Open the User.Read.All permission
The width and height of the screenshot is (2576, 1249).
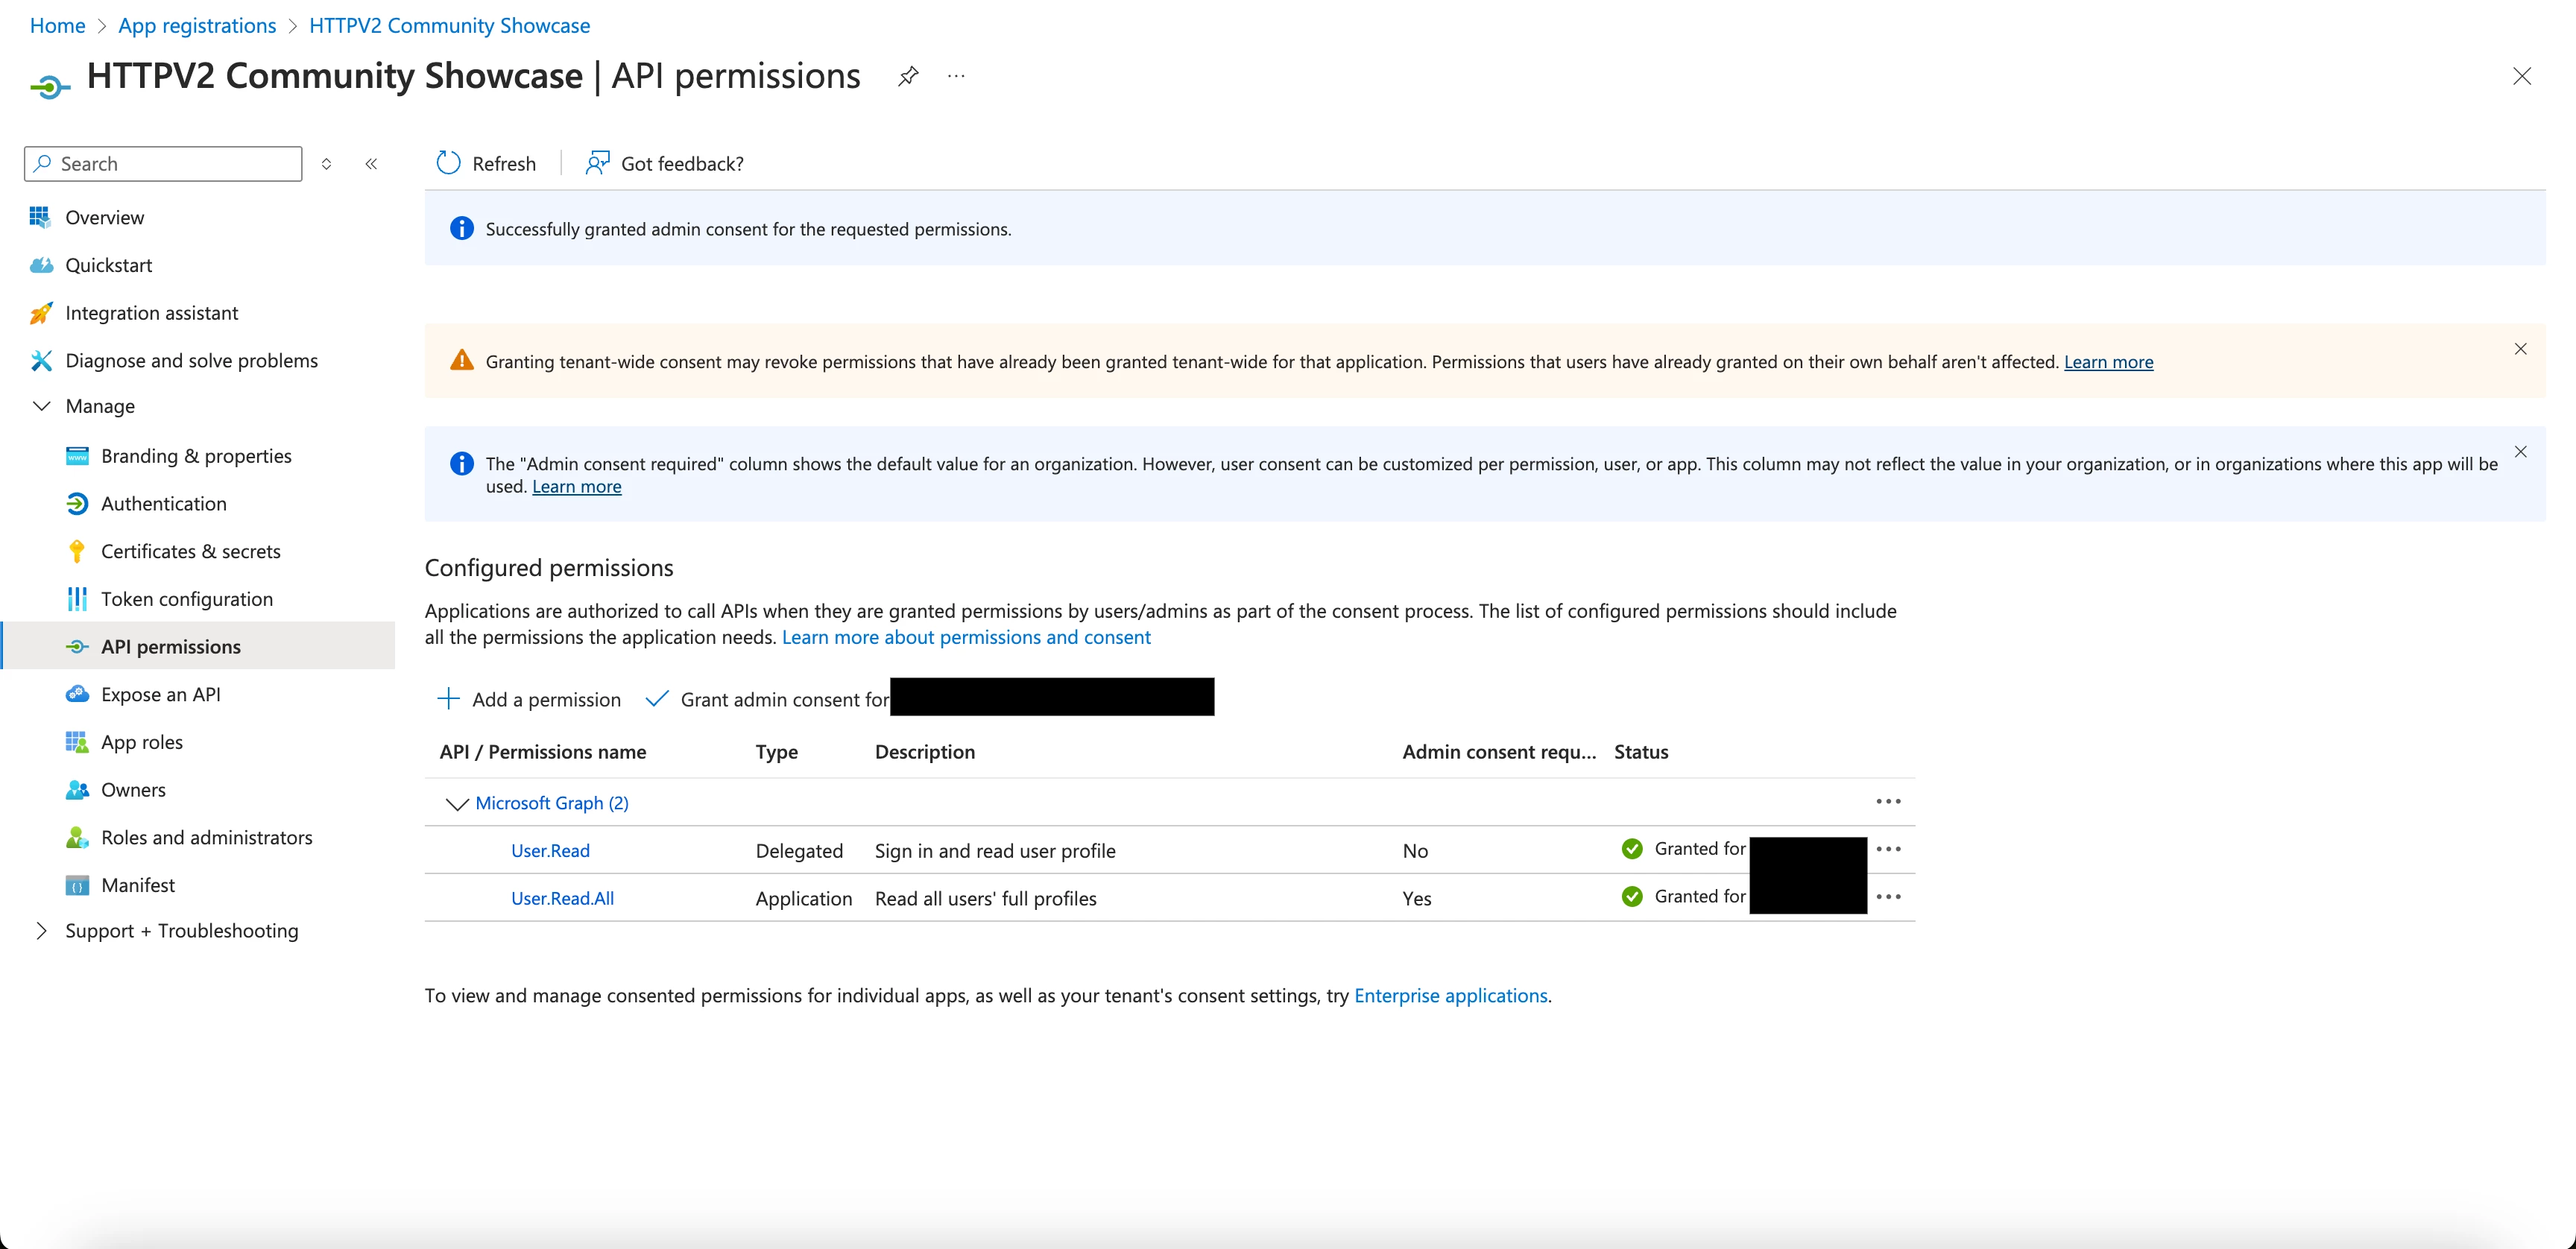(562, 898)
